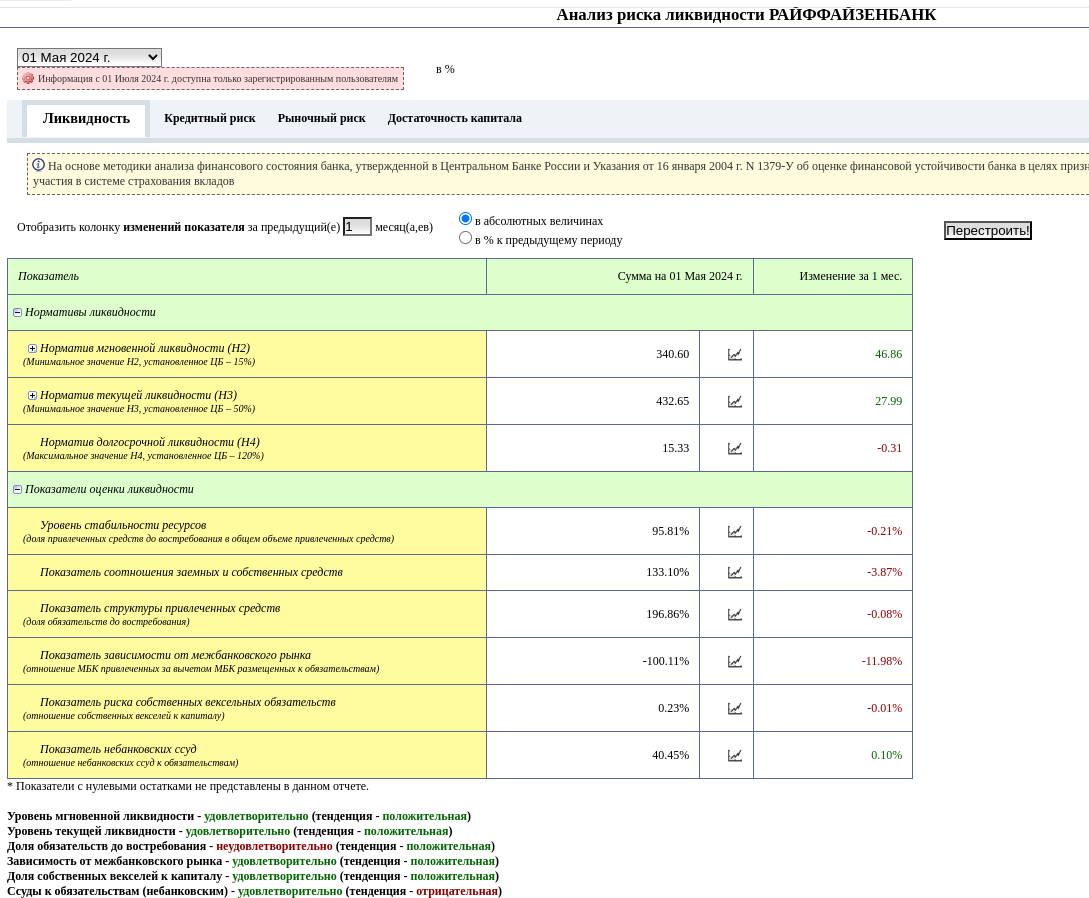Image resolution: width=1089 pixels, height=898 pixels.
Task: Open chart for Уровень стабильности ресурсов
Action: (735, 531)
